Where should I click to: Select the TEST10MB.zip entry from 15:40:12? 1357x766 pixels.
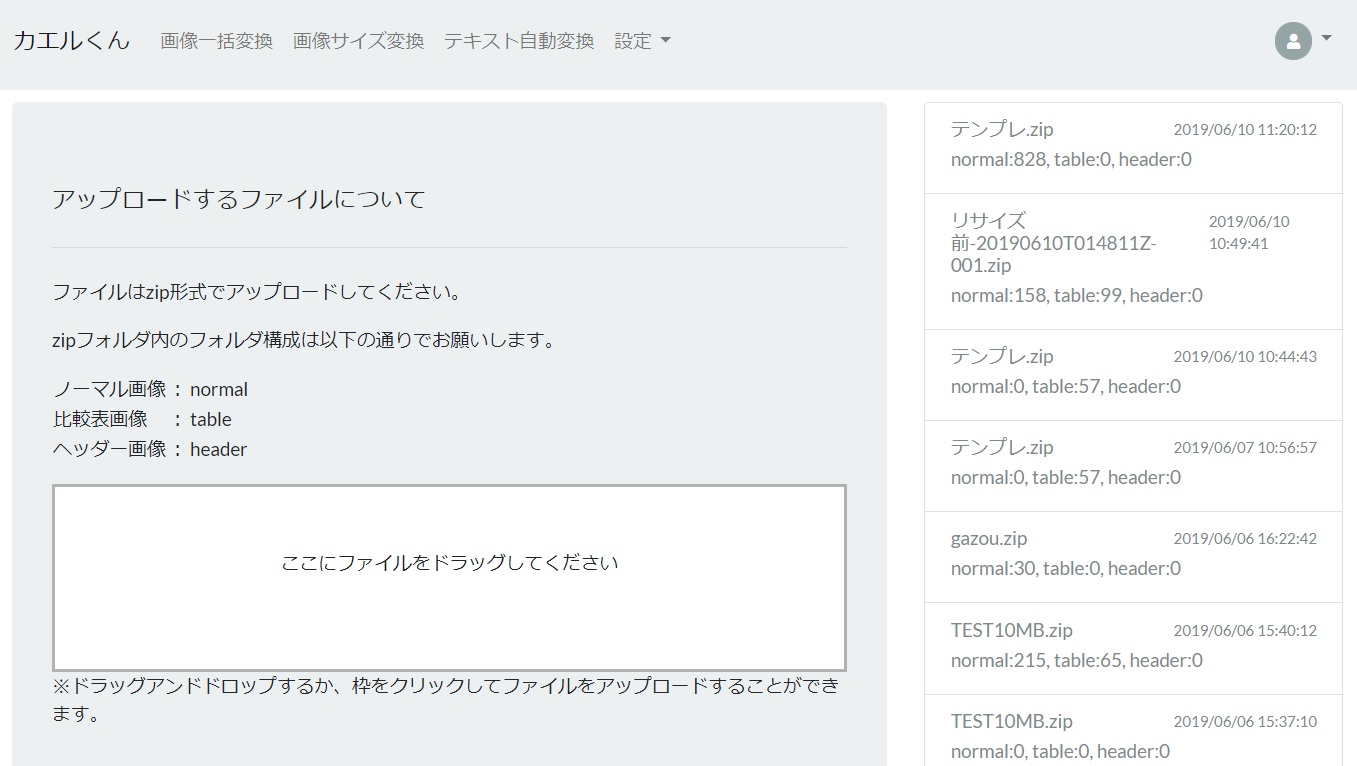(1011, 630)
